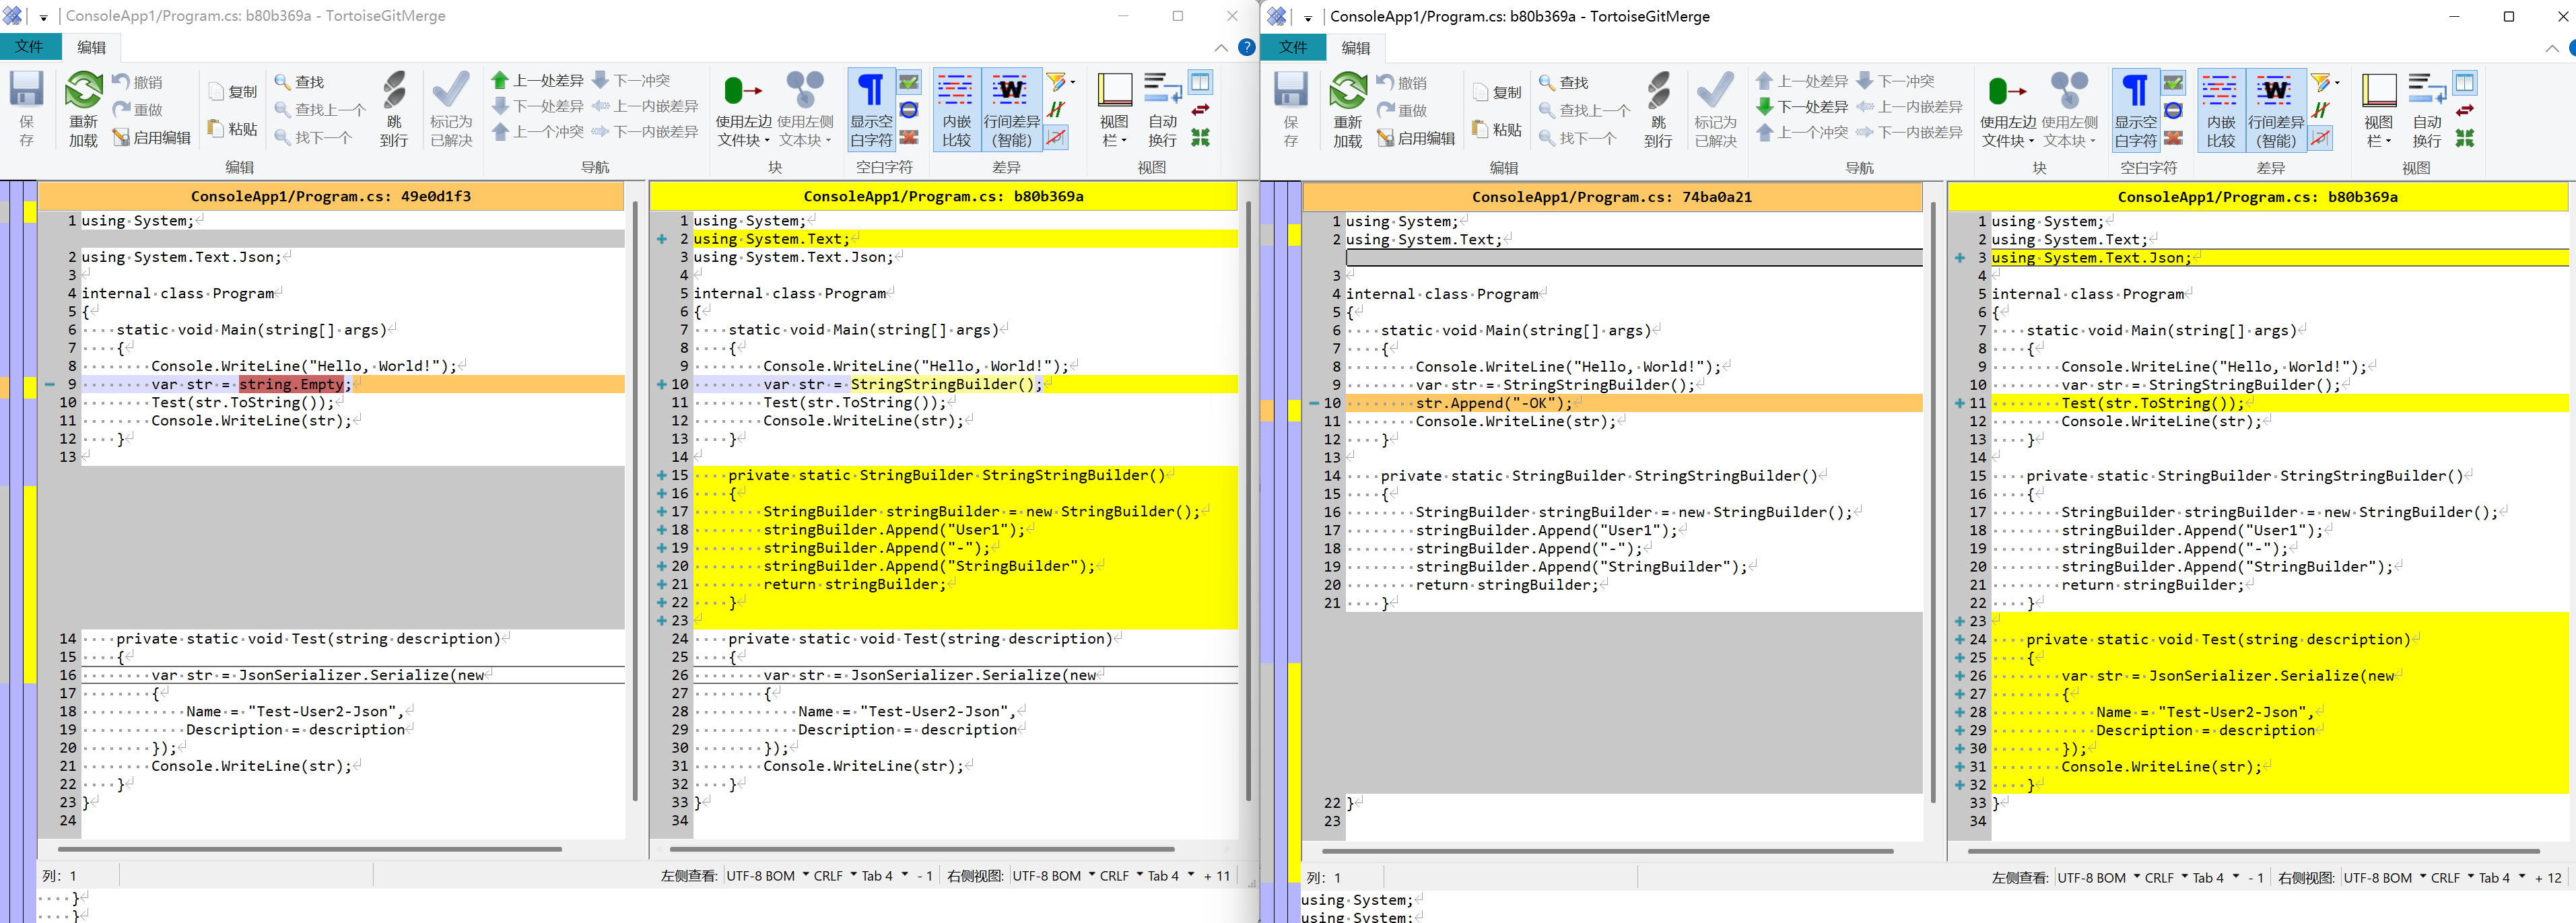
Task: Toggle 行间差异(智能) in left window ribbon
Action: pos(1011,108)
